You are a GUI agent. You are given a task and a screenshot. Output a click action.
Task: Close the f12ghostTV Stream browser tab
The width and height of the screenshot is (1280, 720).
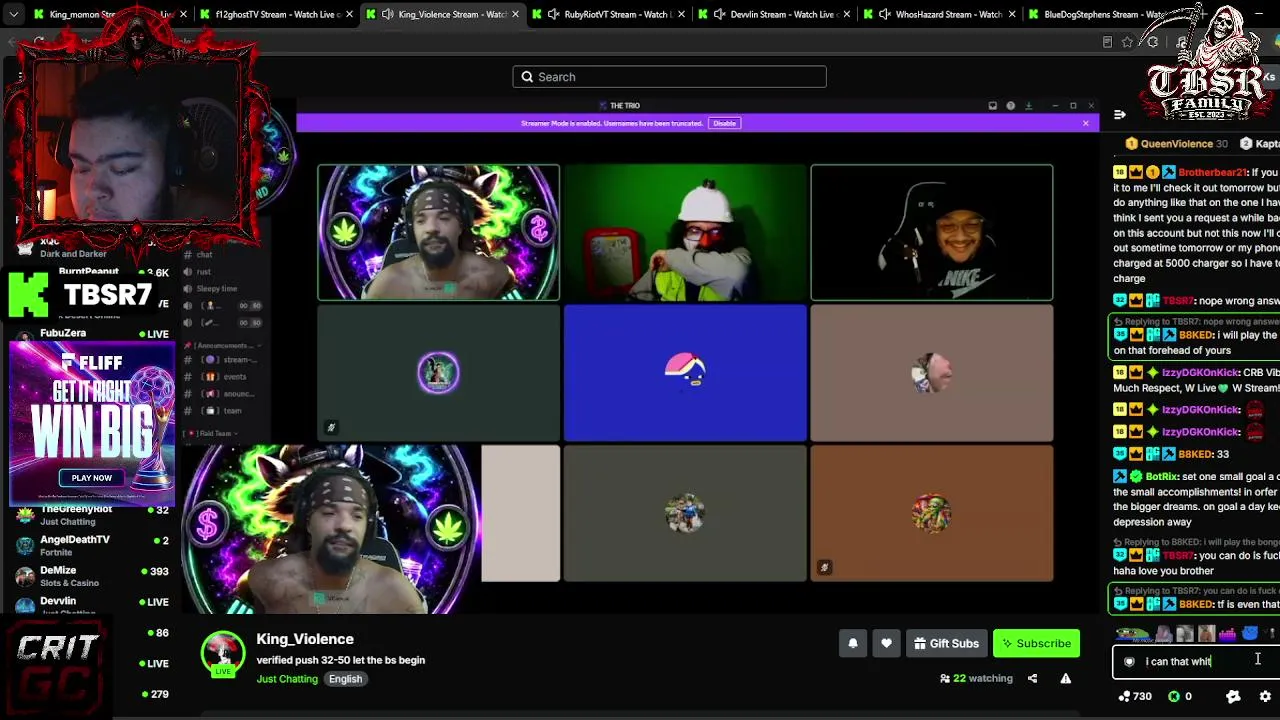click(x=348, y=14)
